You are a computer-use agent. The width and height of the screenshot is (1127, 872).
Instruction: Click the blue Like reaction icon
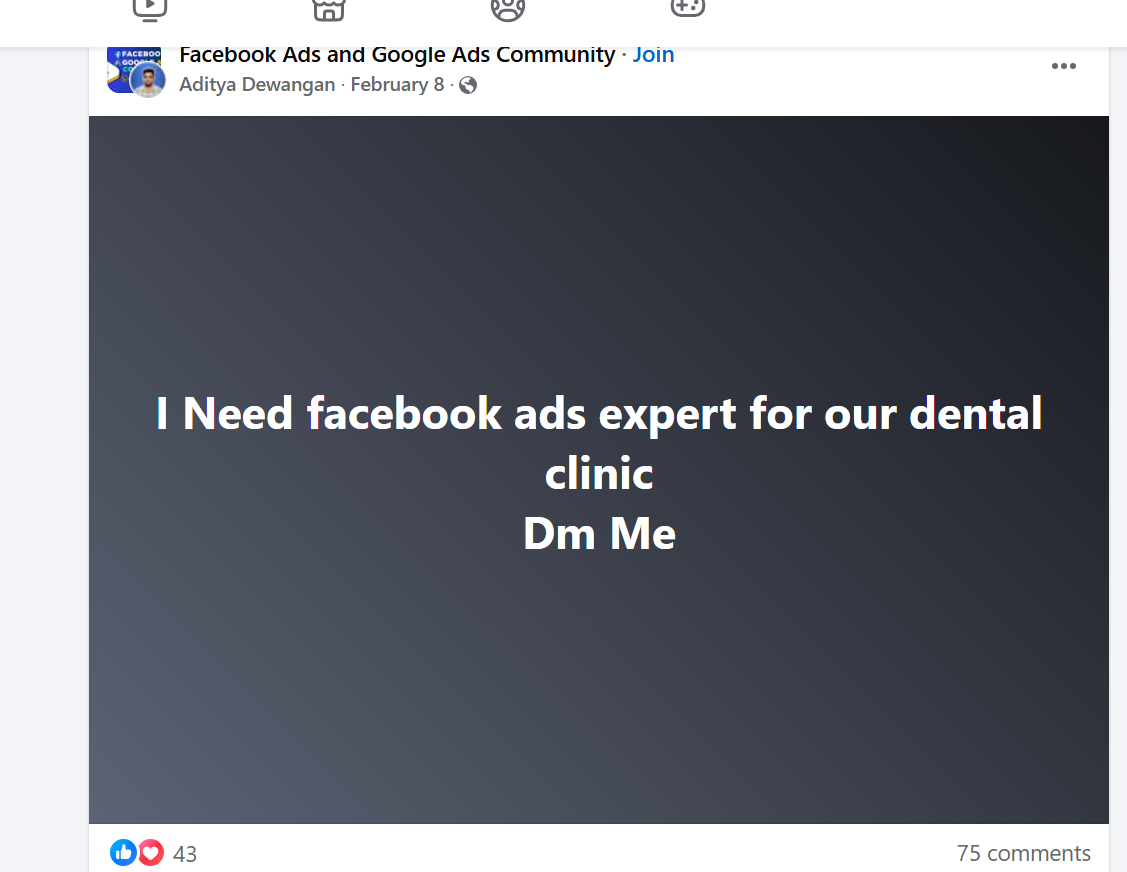[x=123, y=853]
